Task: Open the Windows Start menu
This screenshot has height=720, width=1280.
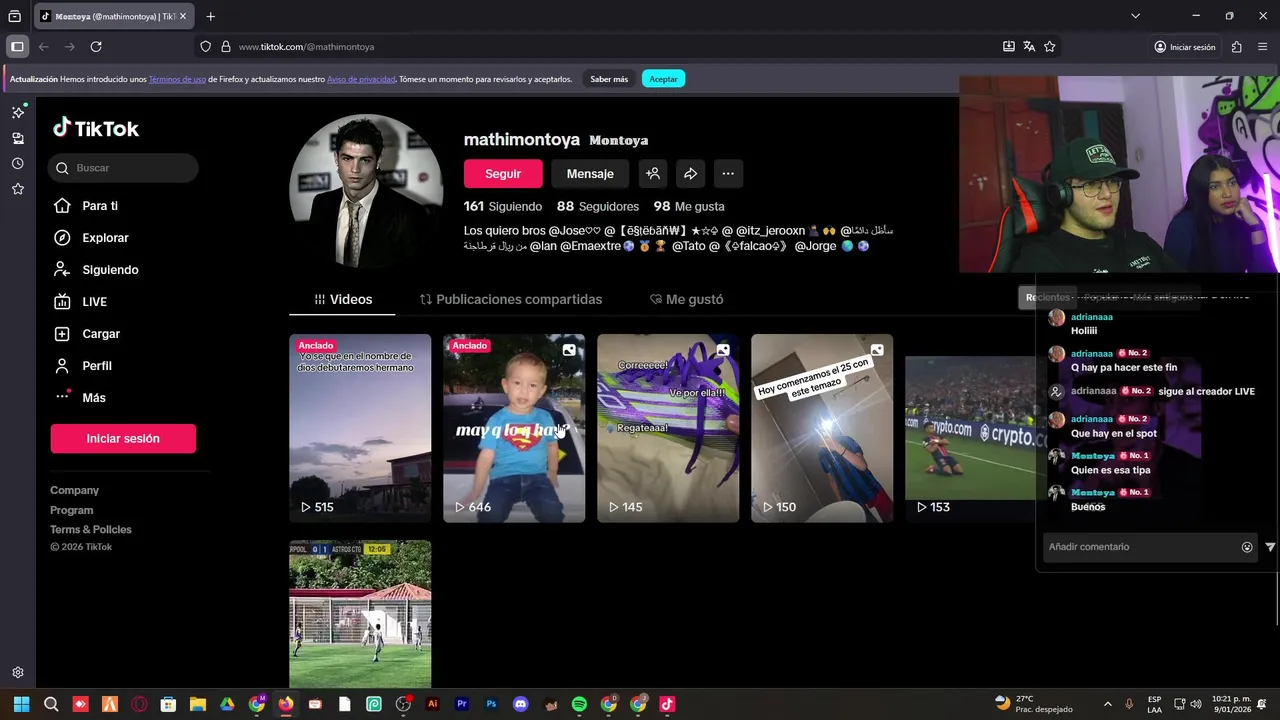Action: coord(21,704)
